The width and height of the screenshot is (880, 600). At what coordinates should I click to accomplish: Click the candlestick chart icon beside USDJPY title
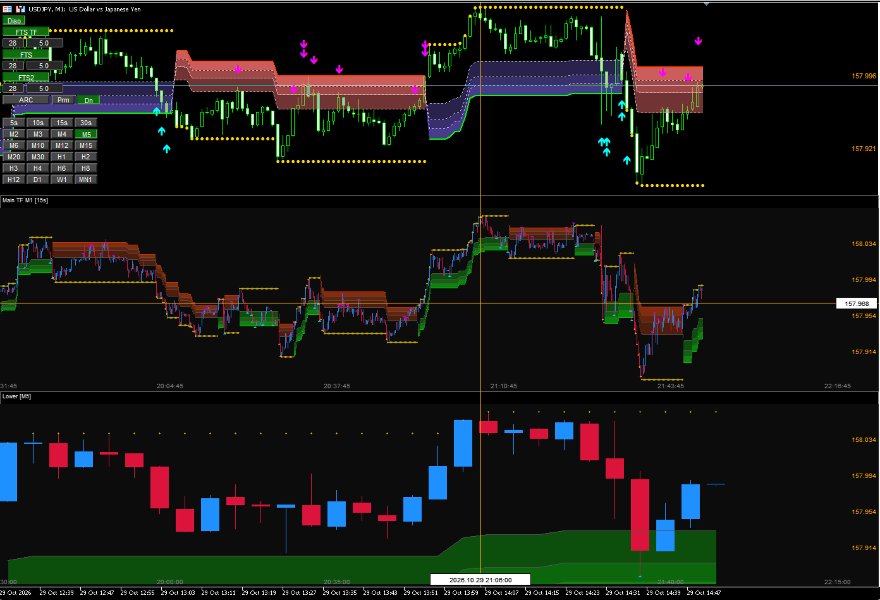tap(20, 9)
